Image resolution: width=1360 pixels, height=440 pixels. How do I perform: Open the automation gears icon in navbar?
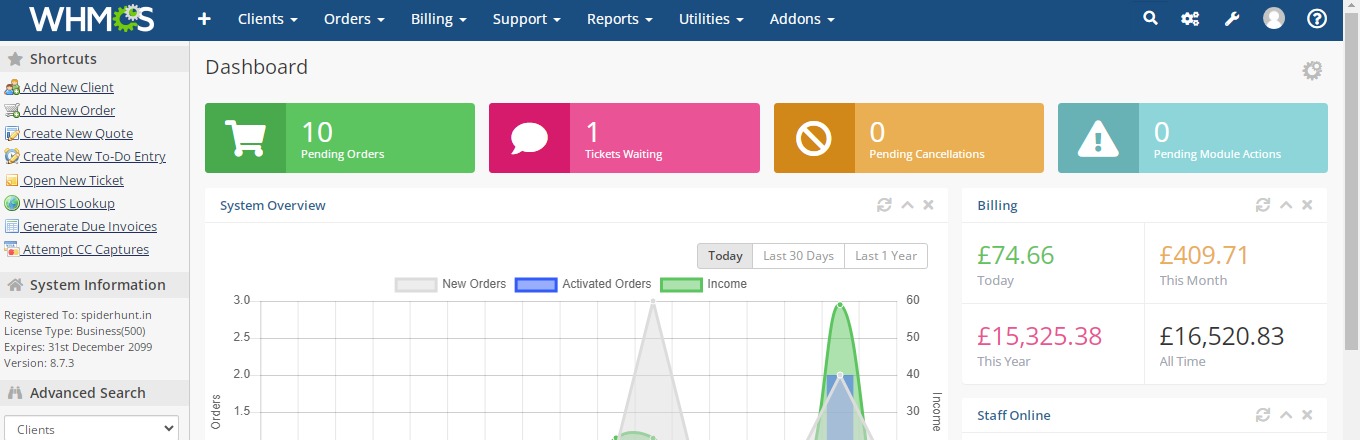tap(1190, 19)
